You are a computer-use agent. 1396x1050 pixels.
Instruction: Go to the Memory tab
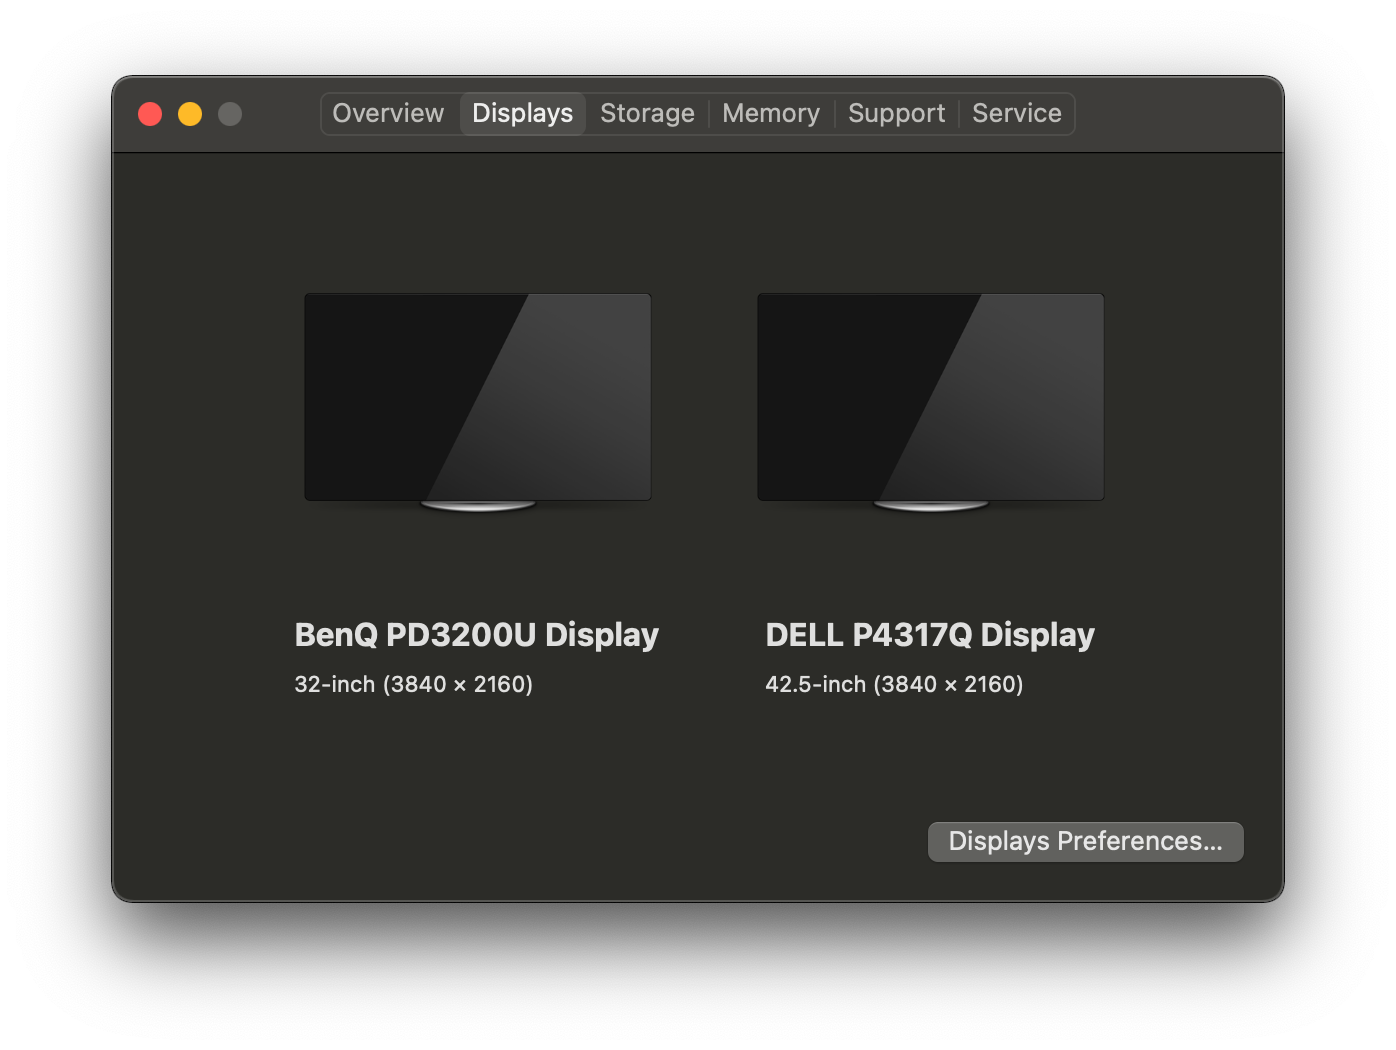pyautogui.click(x=771, y=113)
